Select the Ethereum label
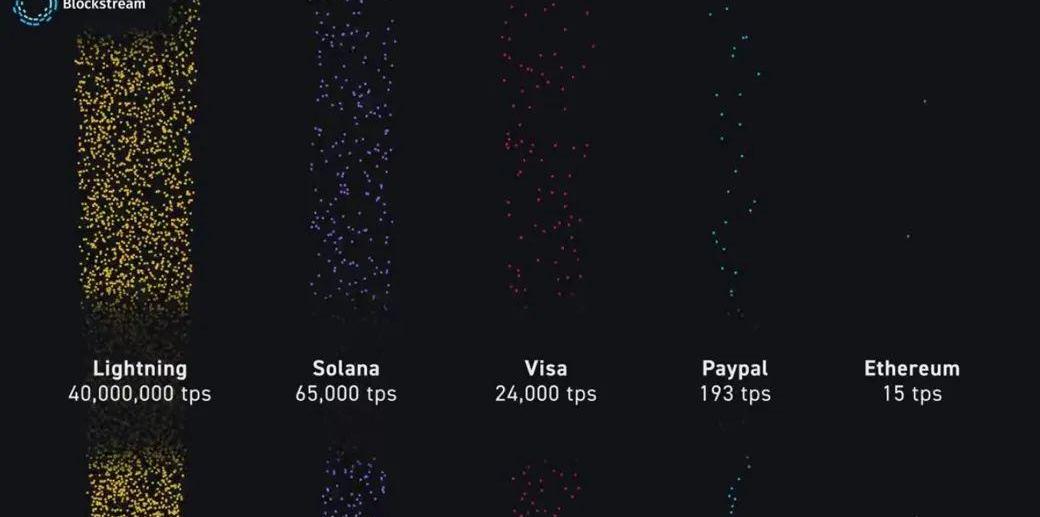The width and height of the screenshot is (1040, 517). (912, 368)
